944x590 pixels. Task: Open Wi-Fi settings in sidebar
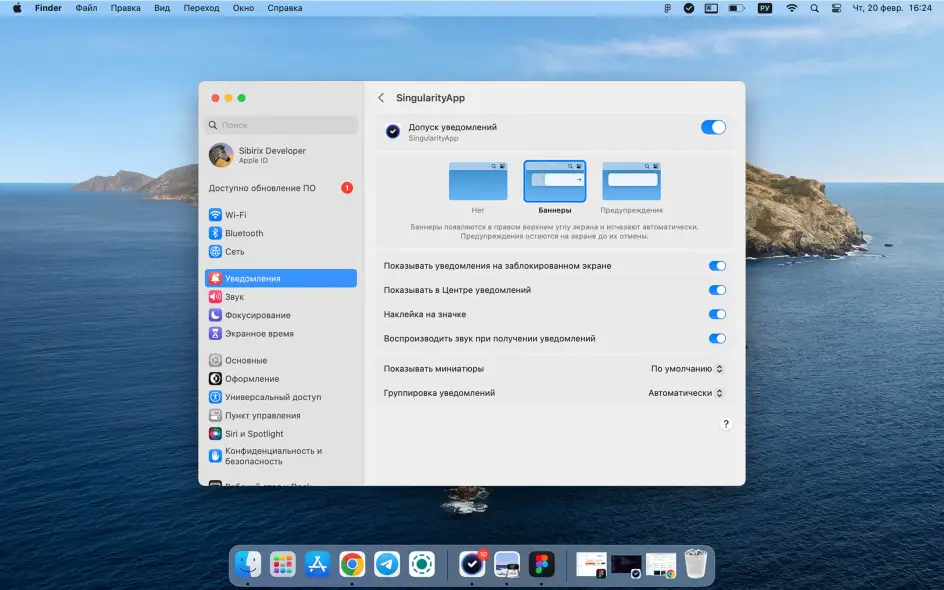235,215
